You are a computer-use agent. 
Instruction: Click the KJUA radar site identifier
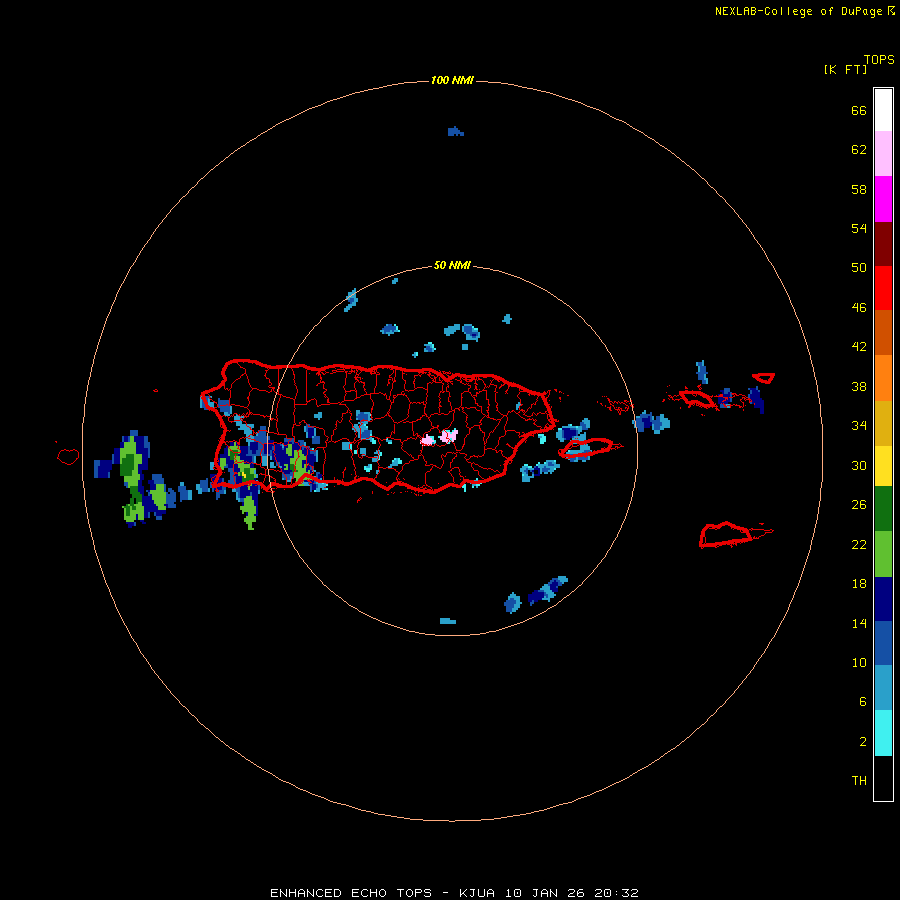[476, 893]
